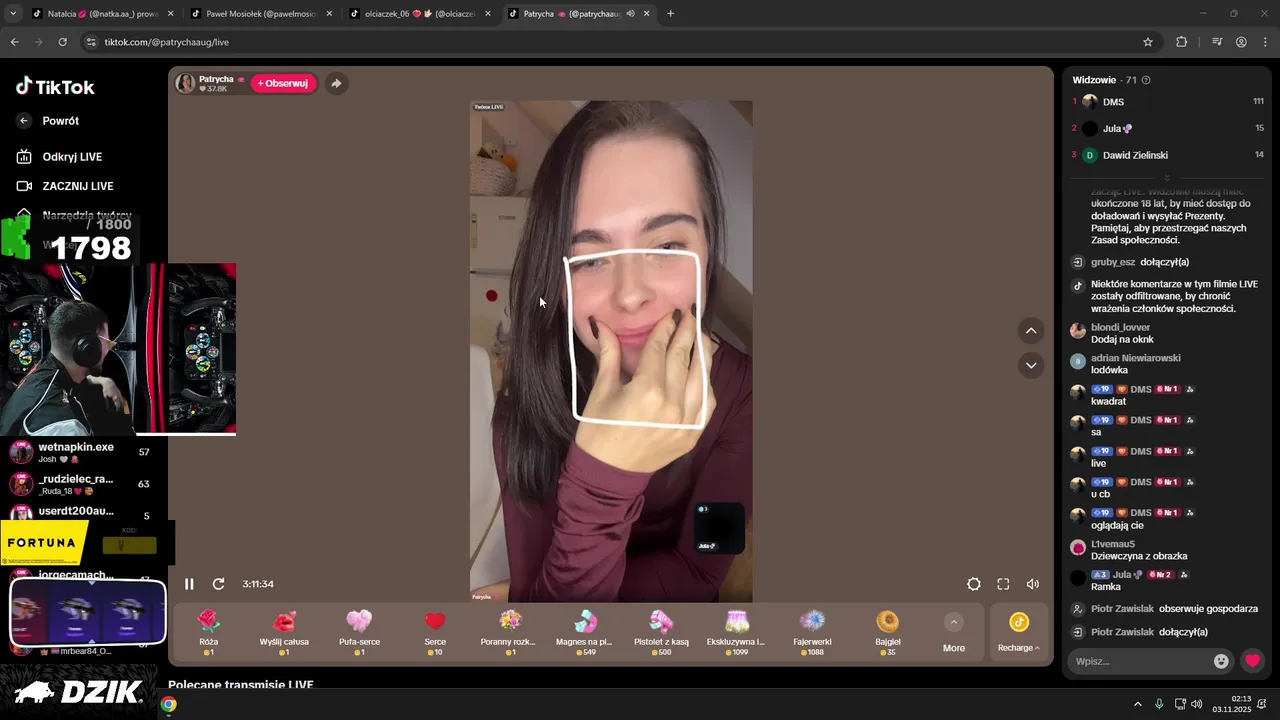Click the TikTok logo
1280x720 pixels.
(x=55, y=87)
